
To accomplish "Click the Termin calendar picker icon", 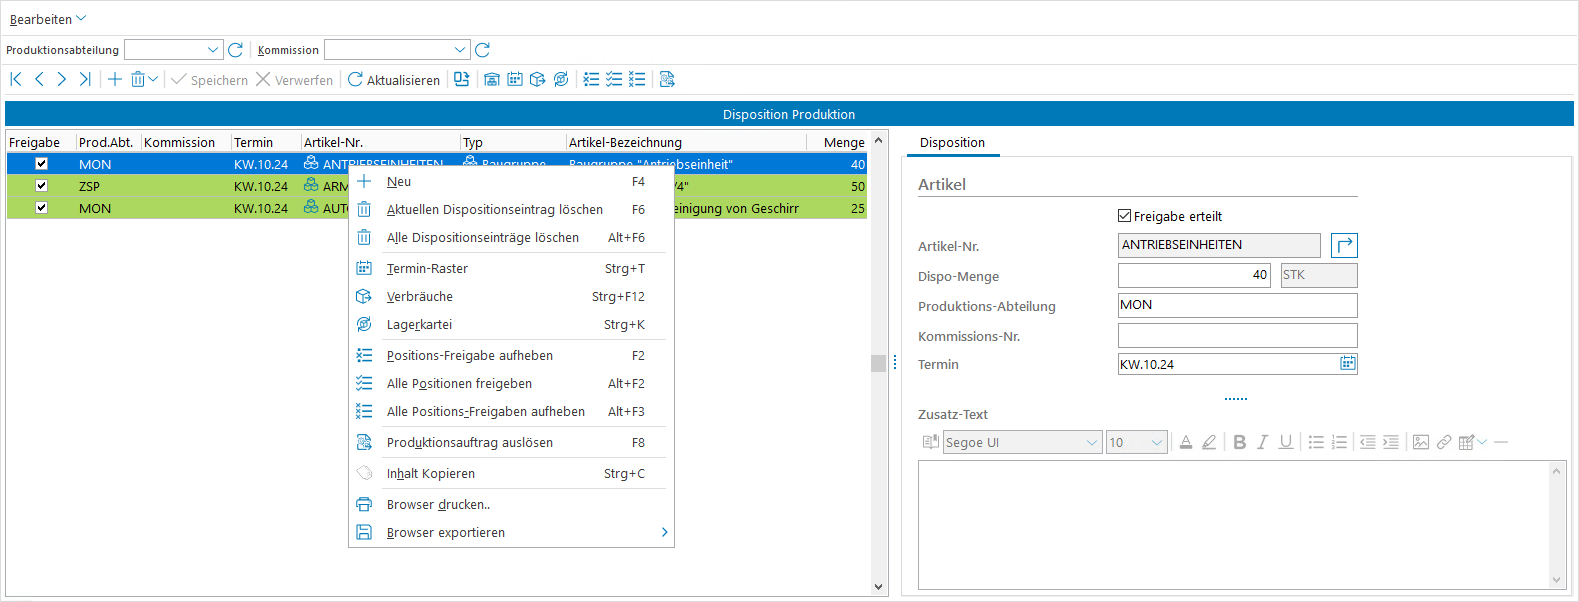I will pos(1347,364).
